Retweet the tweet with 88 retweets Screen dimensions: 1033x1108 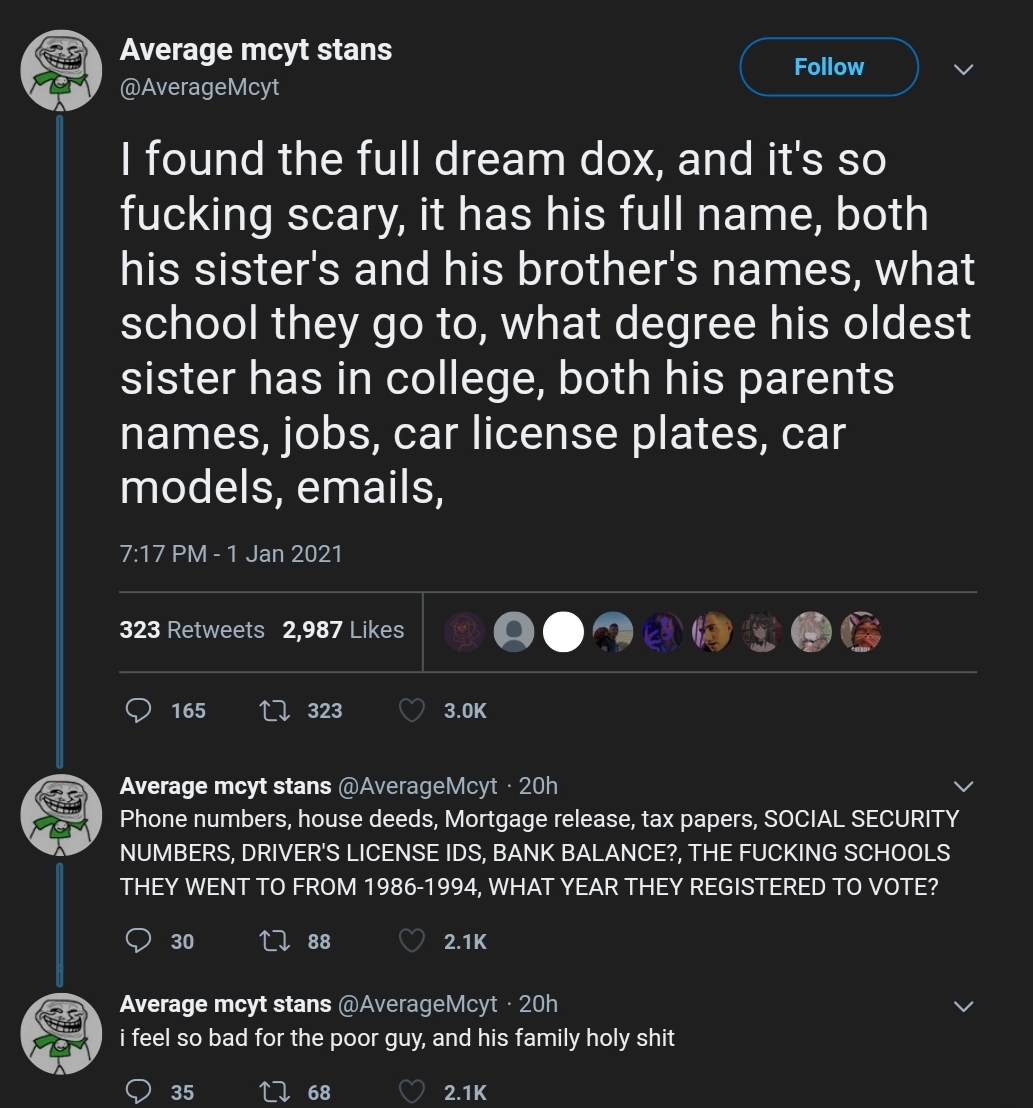(274, 941)
